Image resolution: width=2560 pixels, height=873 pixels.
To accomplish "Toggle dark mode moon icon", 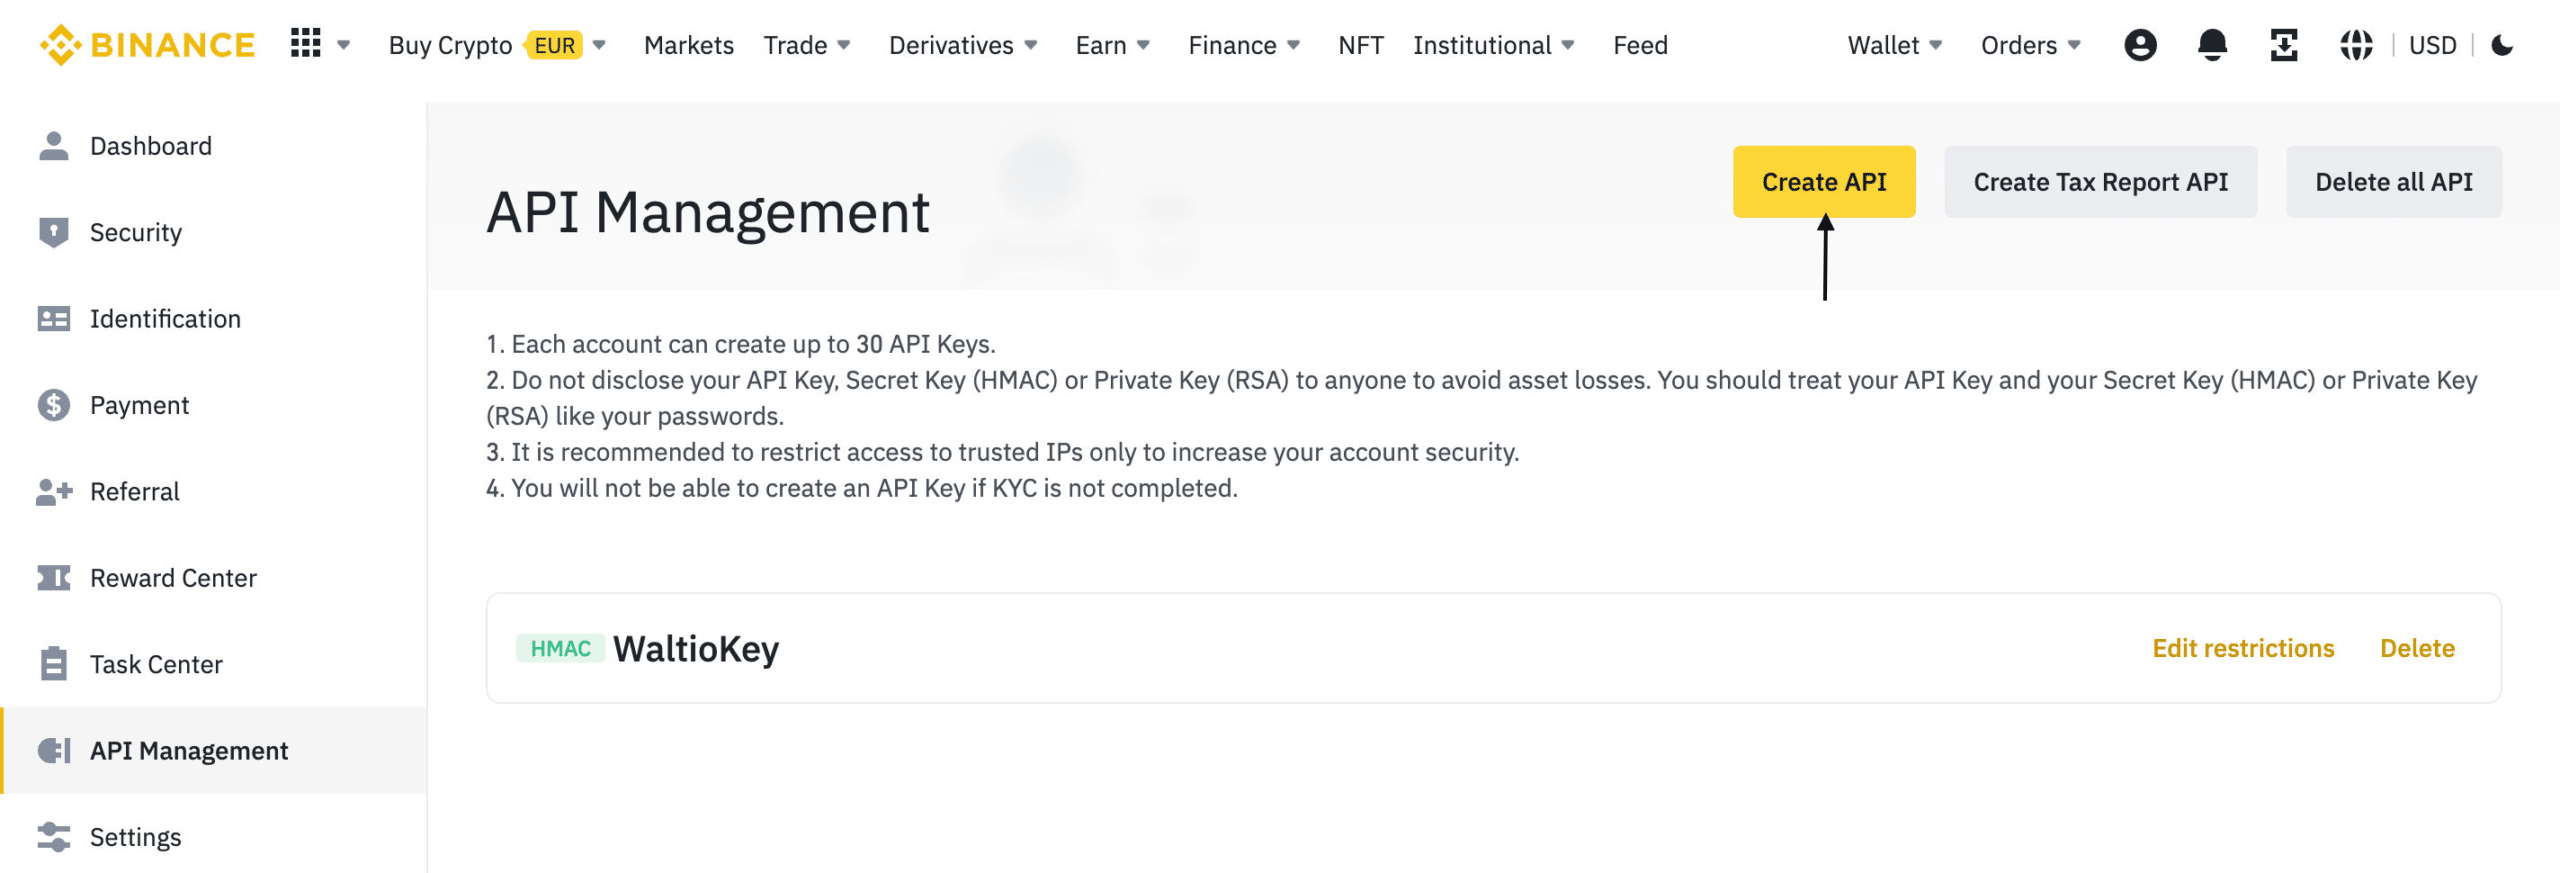I will [2502, 45].
